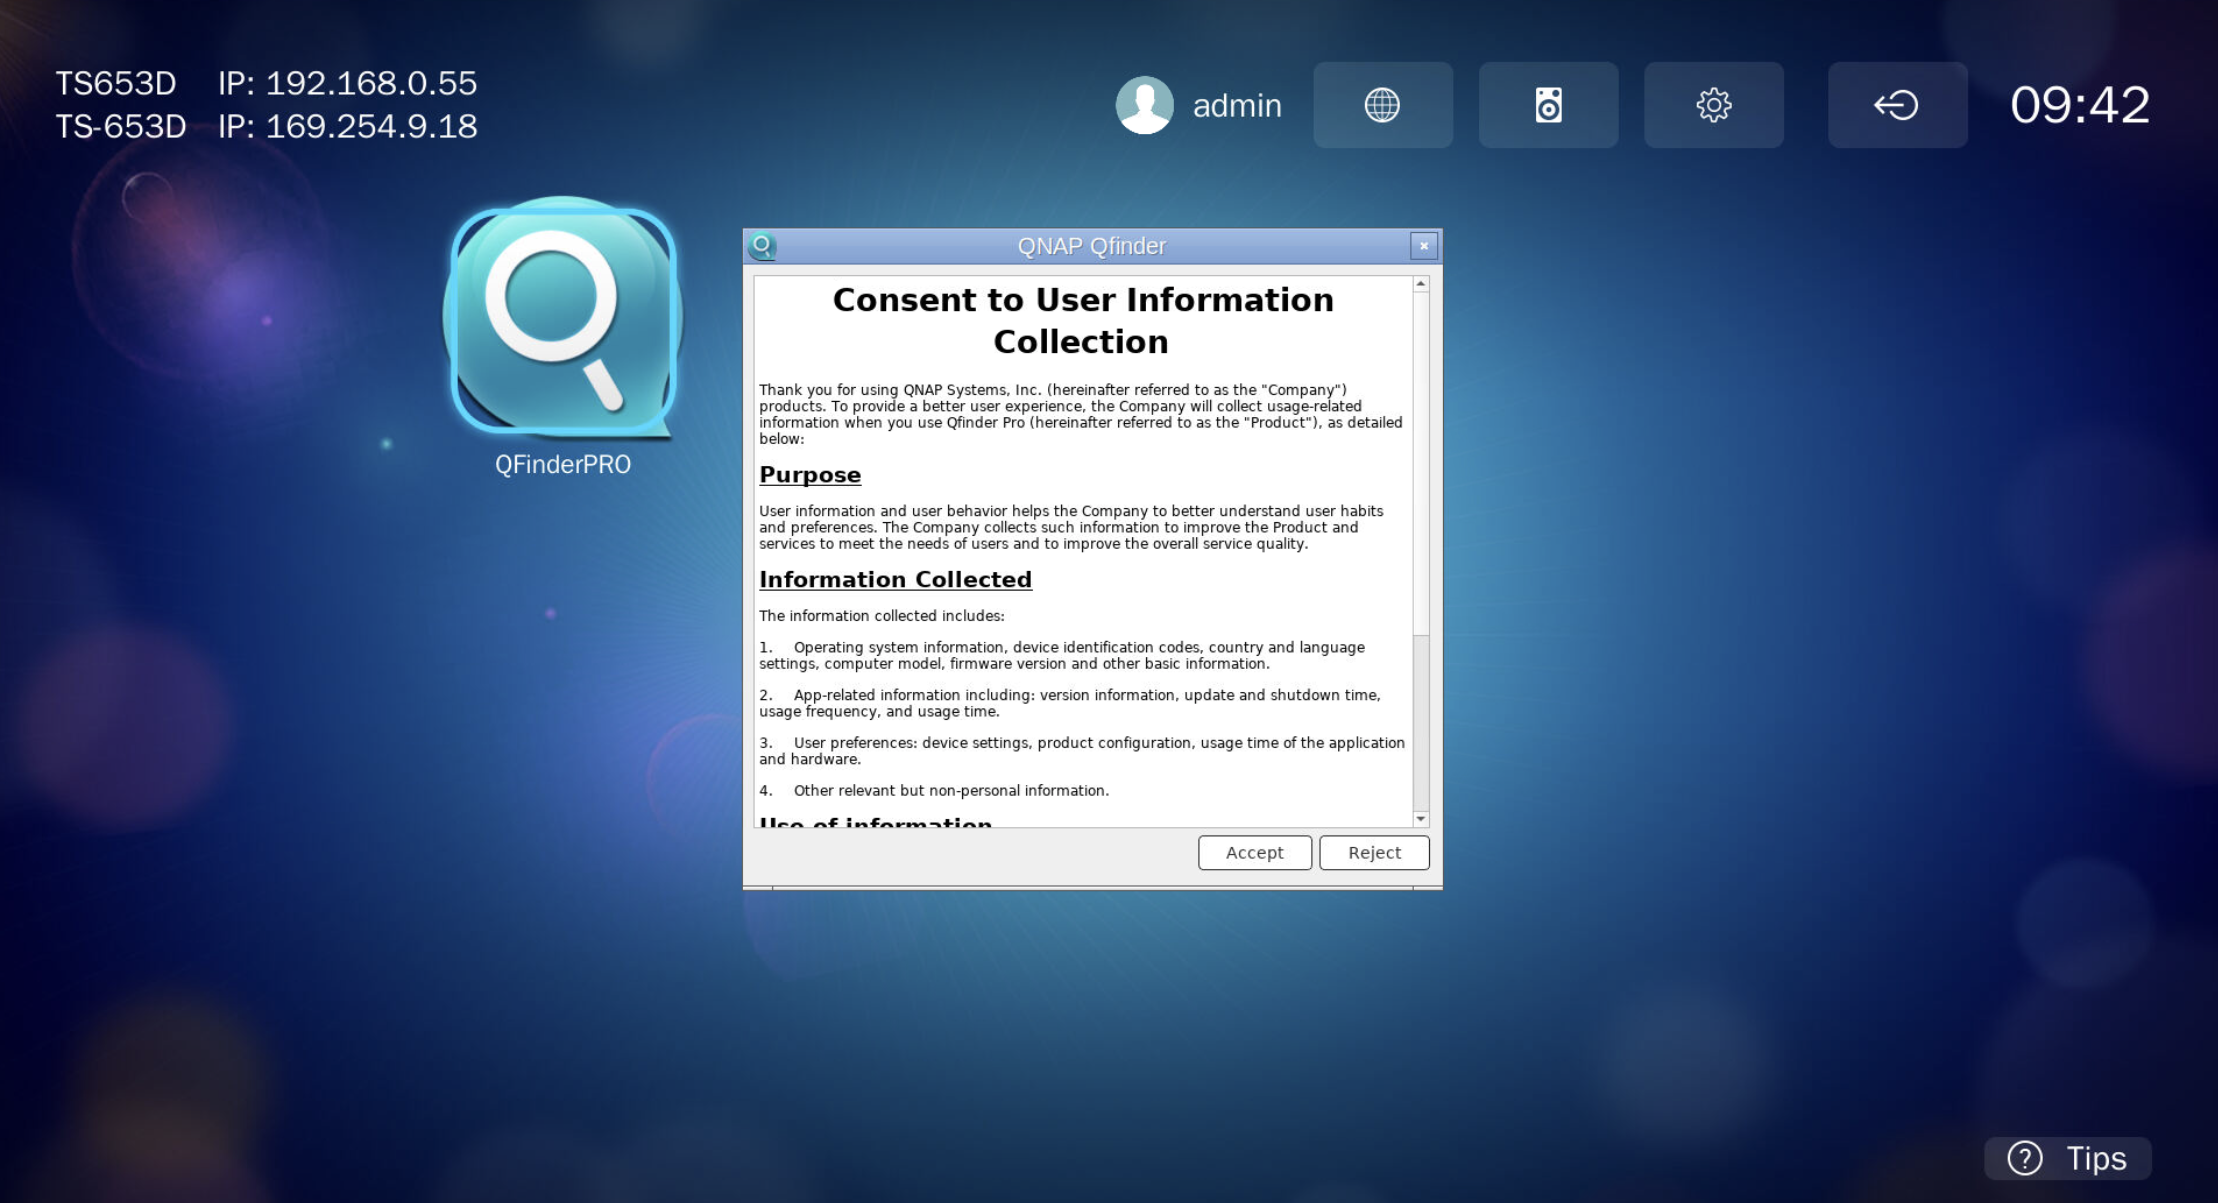Click the Tips label text
2218x1203 pixels.
(2097, 1158)
